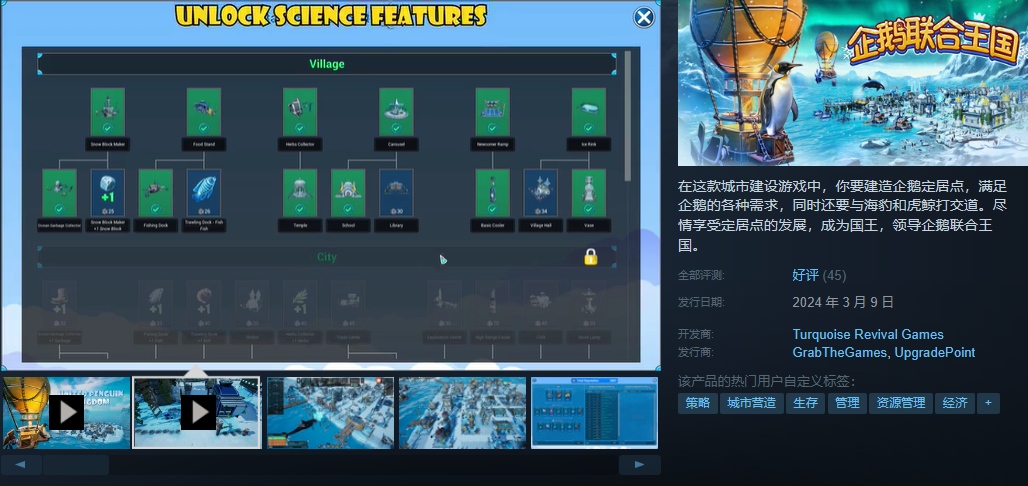Screen dimensions: 1028x486
Task: Select the Ice Rink building card
Action: [589, 112]
